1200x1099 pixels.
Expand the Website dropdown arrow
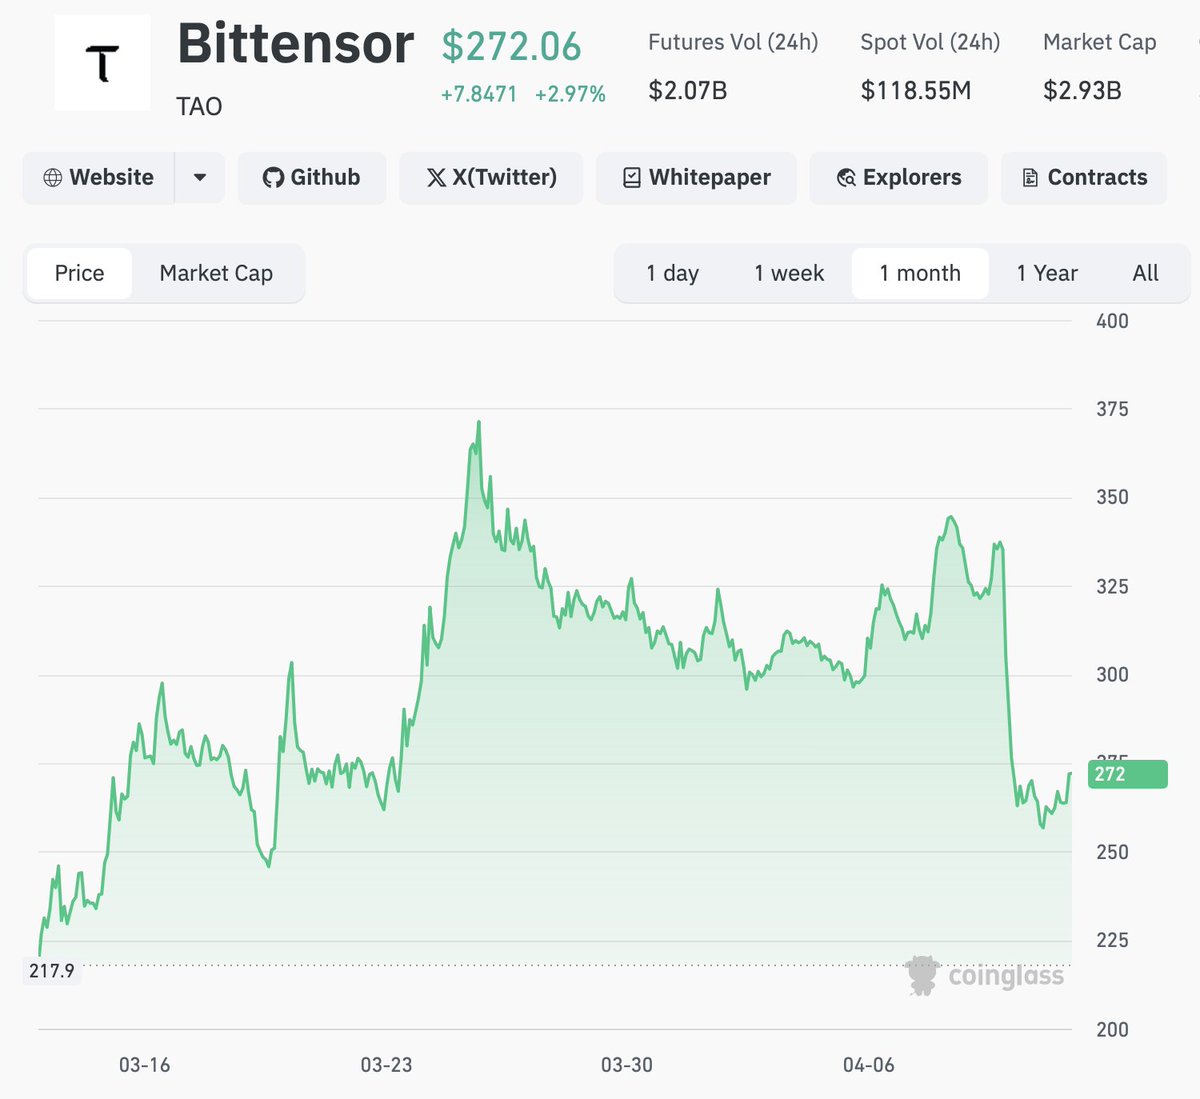pyautogui.click(x=200, y=178)
